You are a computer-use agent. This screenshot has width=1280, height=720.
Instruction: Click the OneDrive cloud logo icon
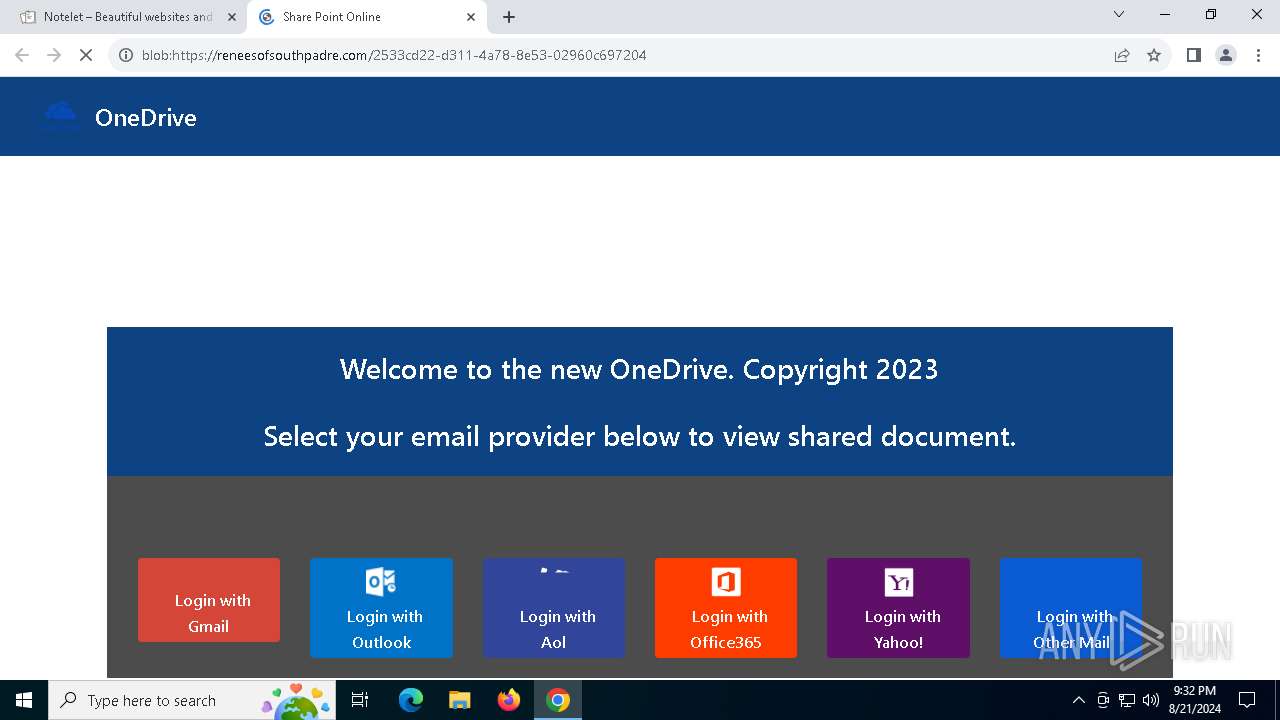tap(60, 115)
